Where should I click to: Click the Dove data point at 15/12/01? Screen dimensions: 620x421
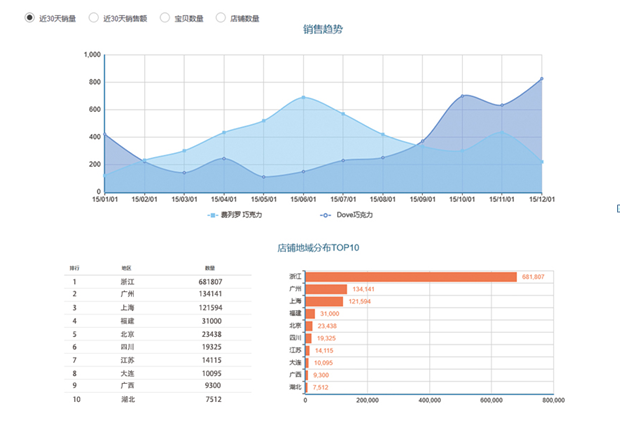click(x=542, y=78)
